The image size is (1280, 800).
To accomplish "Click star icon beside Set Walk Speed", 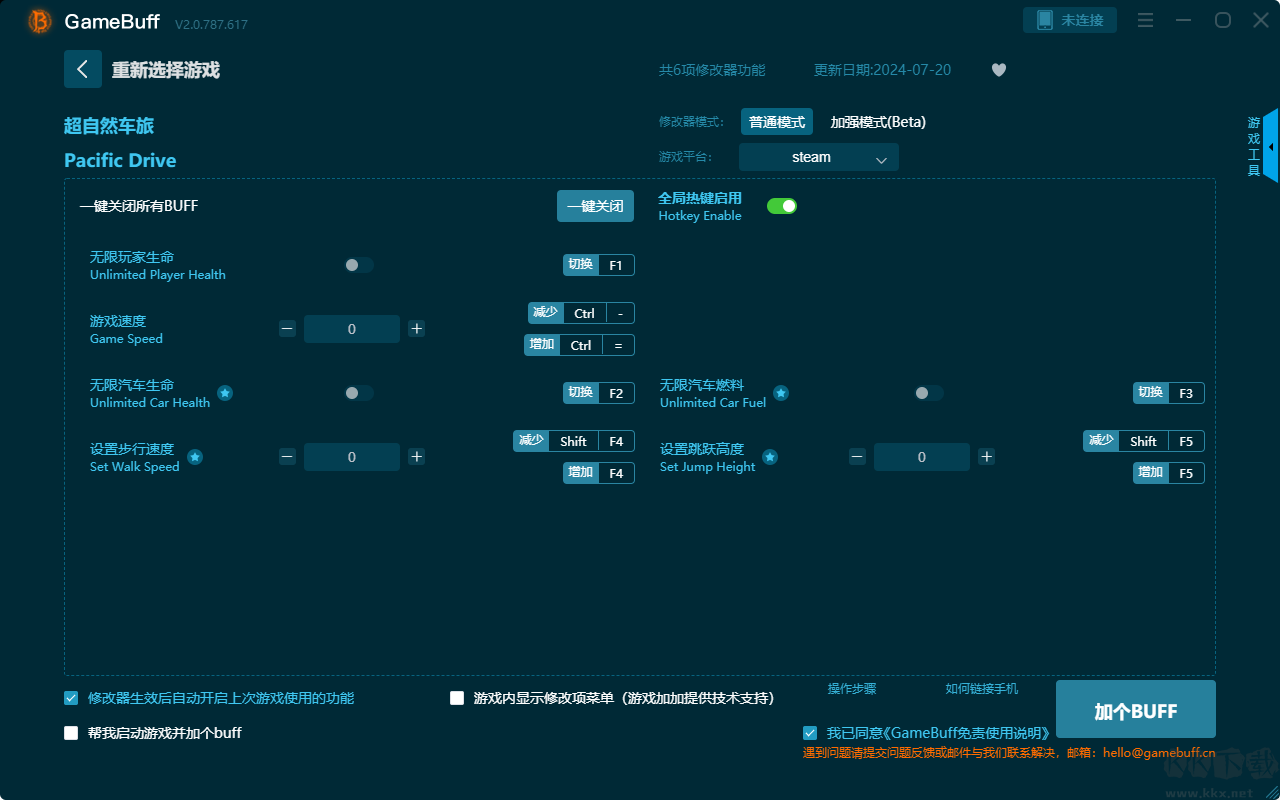I will (195, 457).
